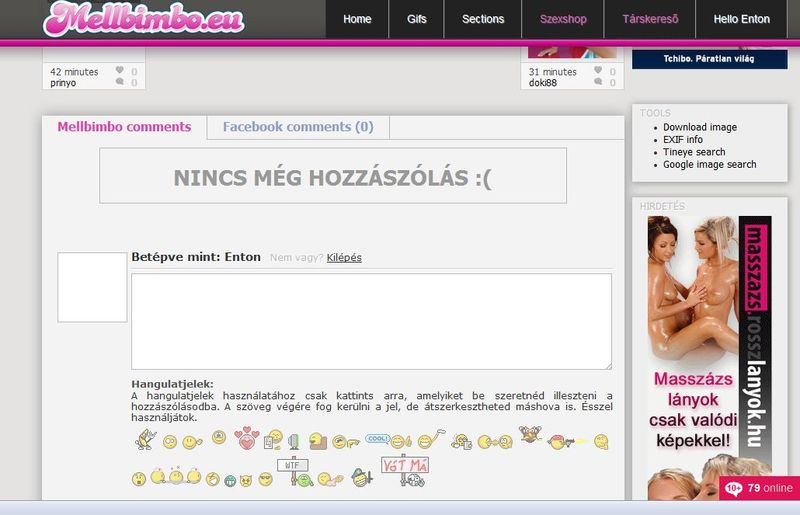This screenshot has height=515, width=800.
Task: Insert the police officer emoticon
Action: [362, 477]
